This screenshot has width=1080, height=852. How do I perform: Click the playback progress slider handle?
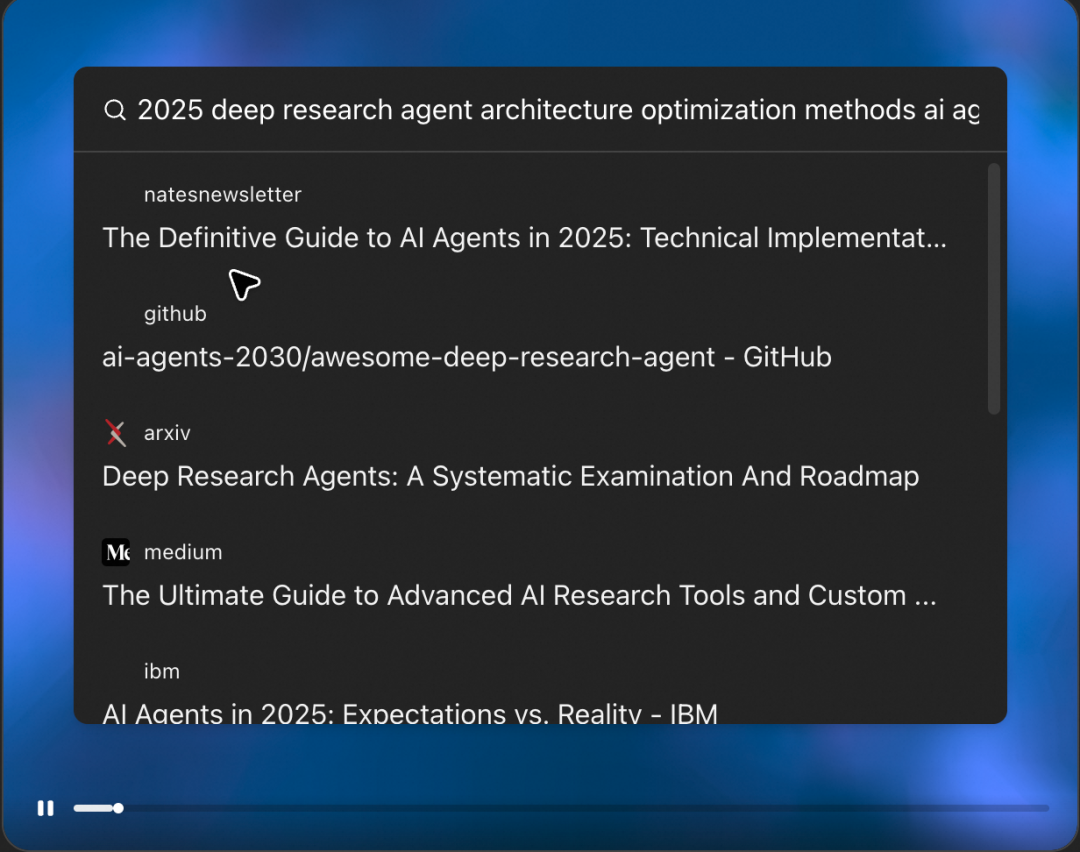click(118, 808)
